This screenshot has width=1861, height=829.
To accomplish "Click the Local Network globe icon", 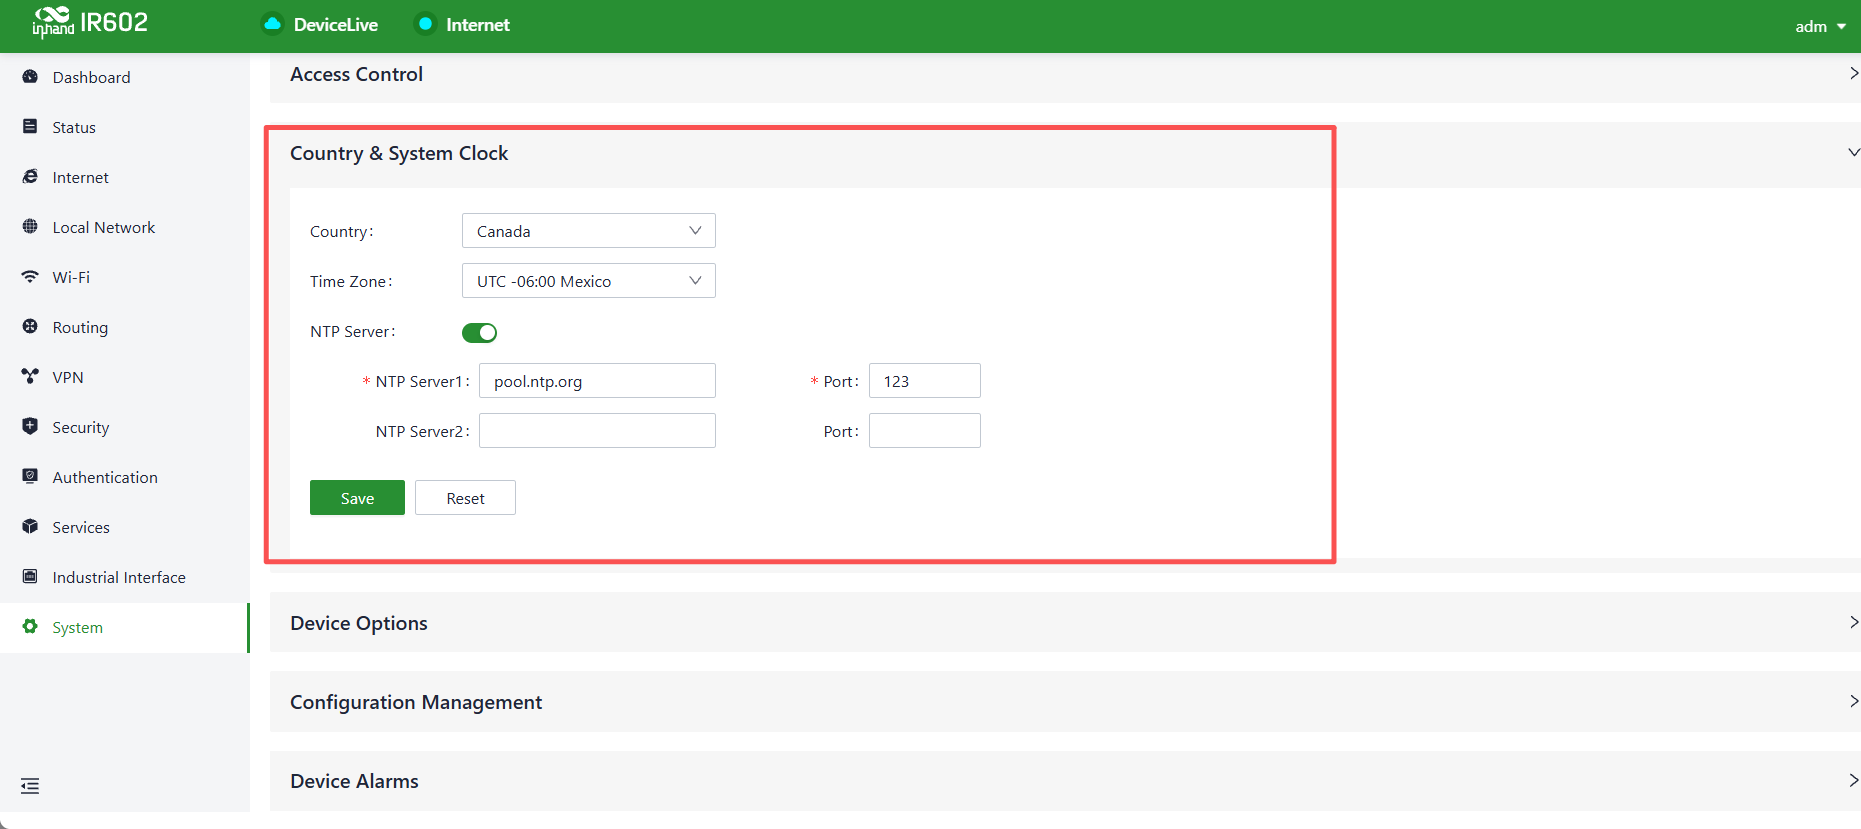I will (30, 227).
